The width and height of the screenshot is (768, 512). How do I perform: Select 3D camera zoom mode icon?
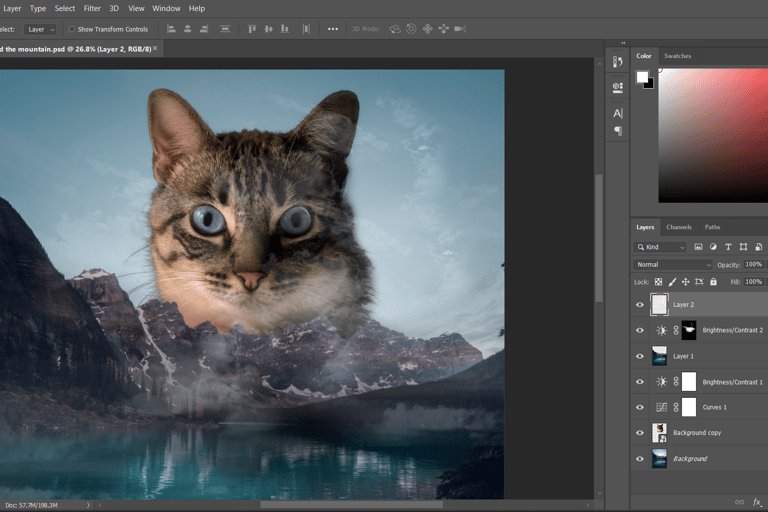click(x=460, y=29)
